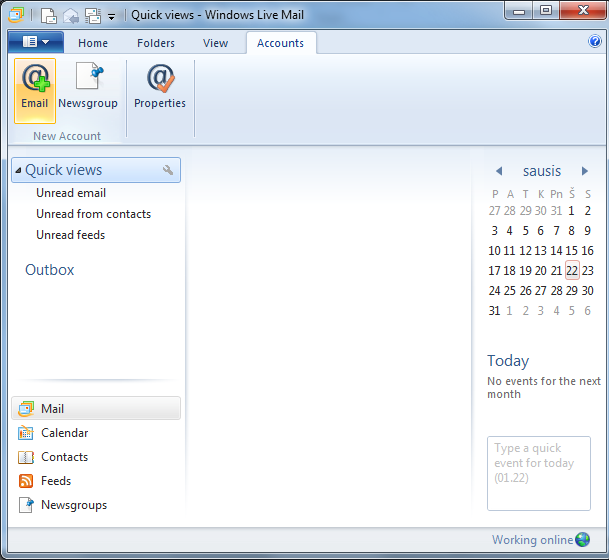Select date 15 in the calendar
609x560 pixels.
571,250
